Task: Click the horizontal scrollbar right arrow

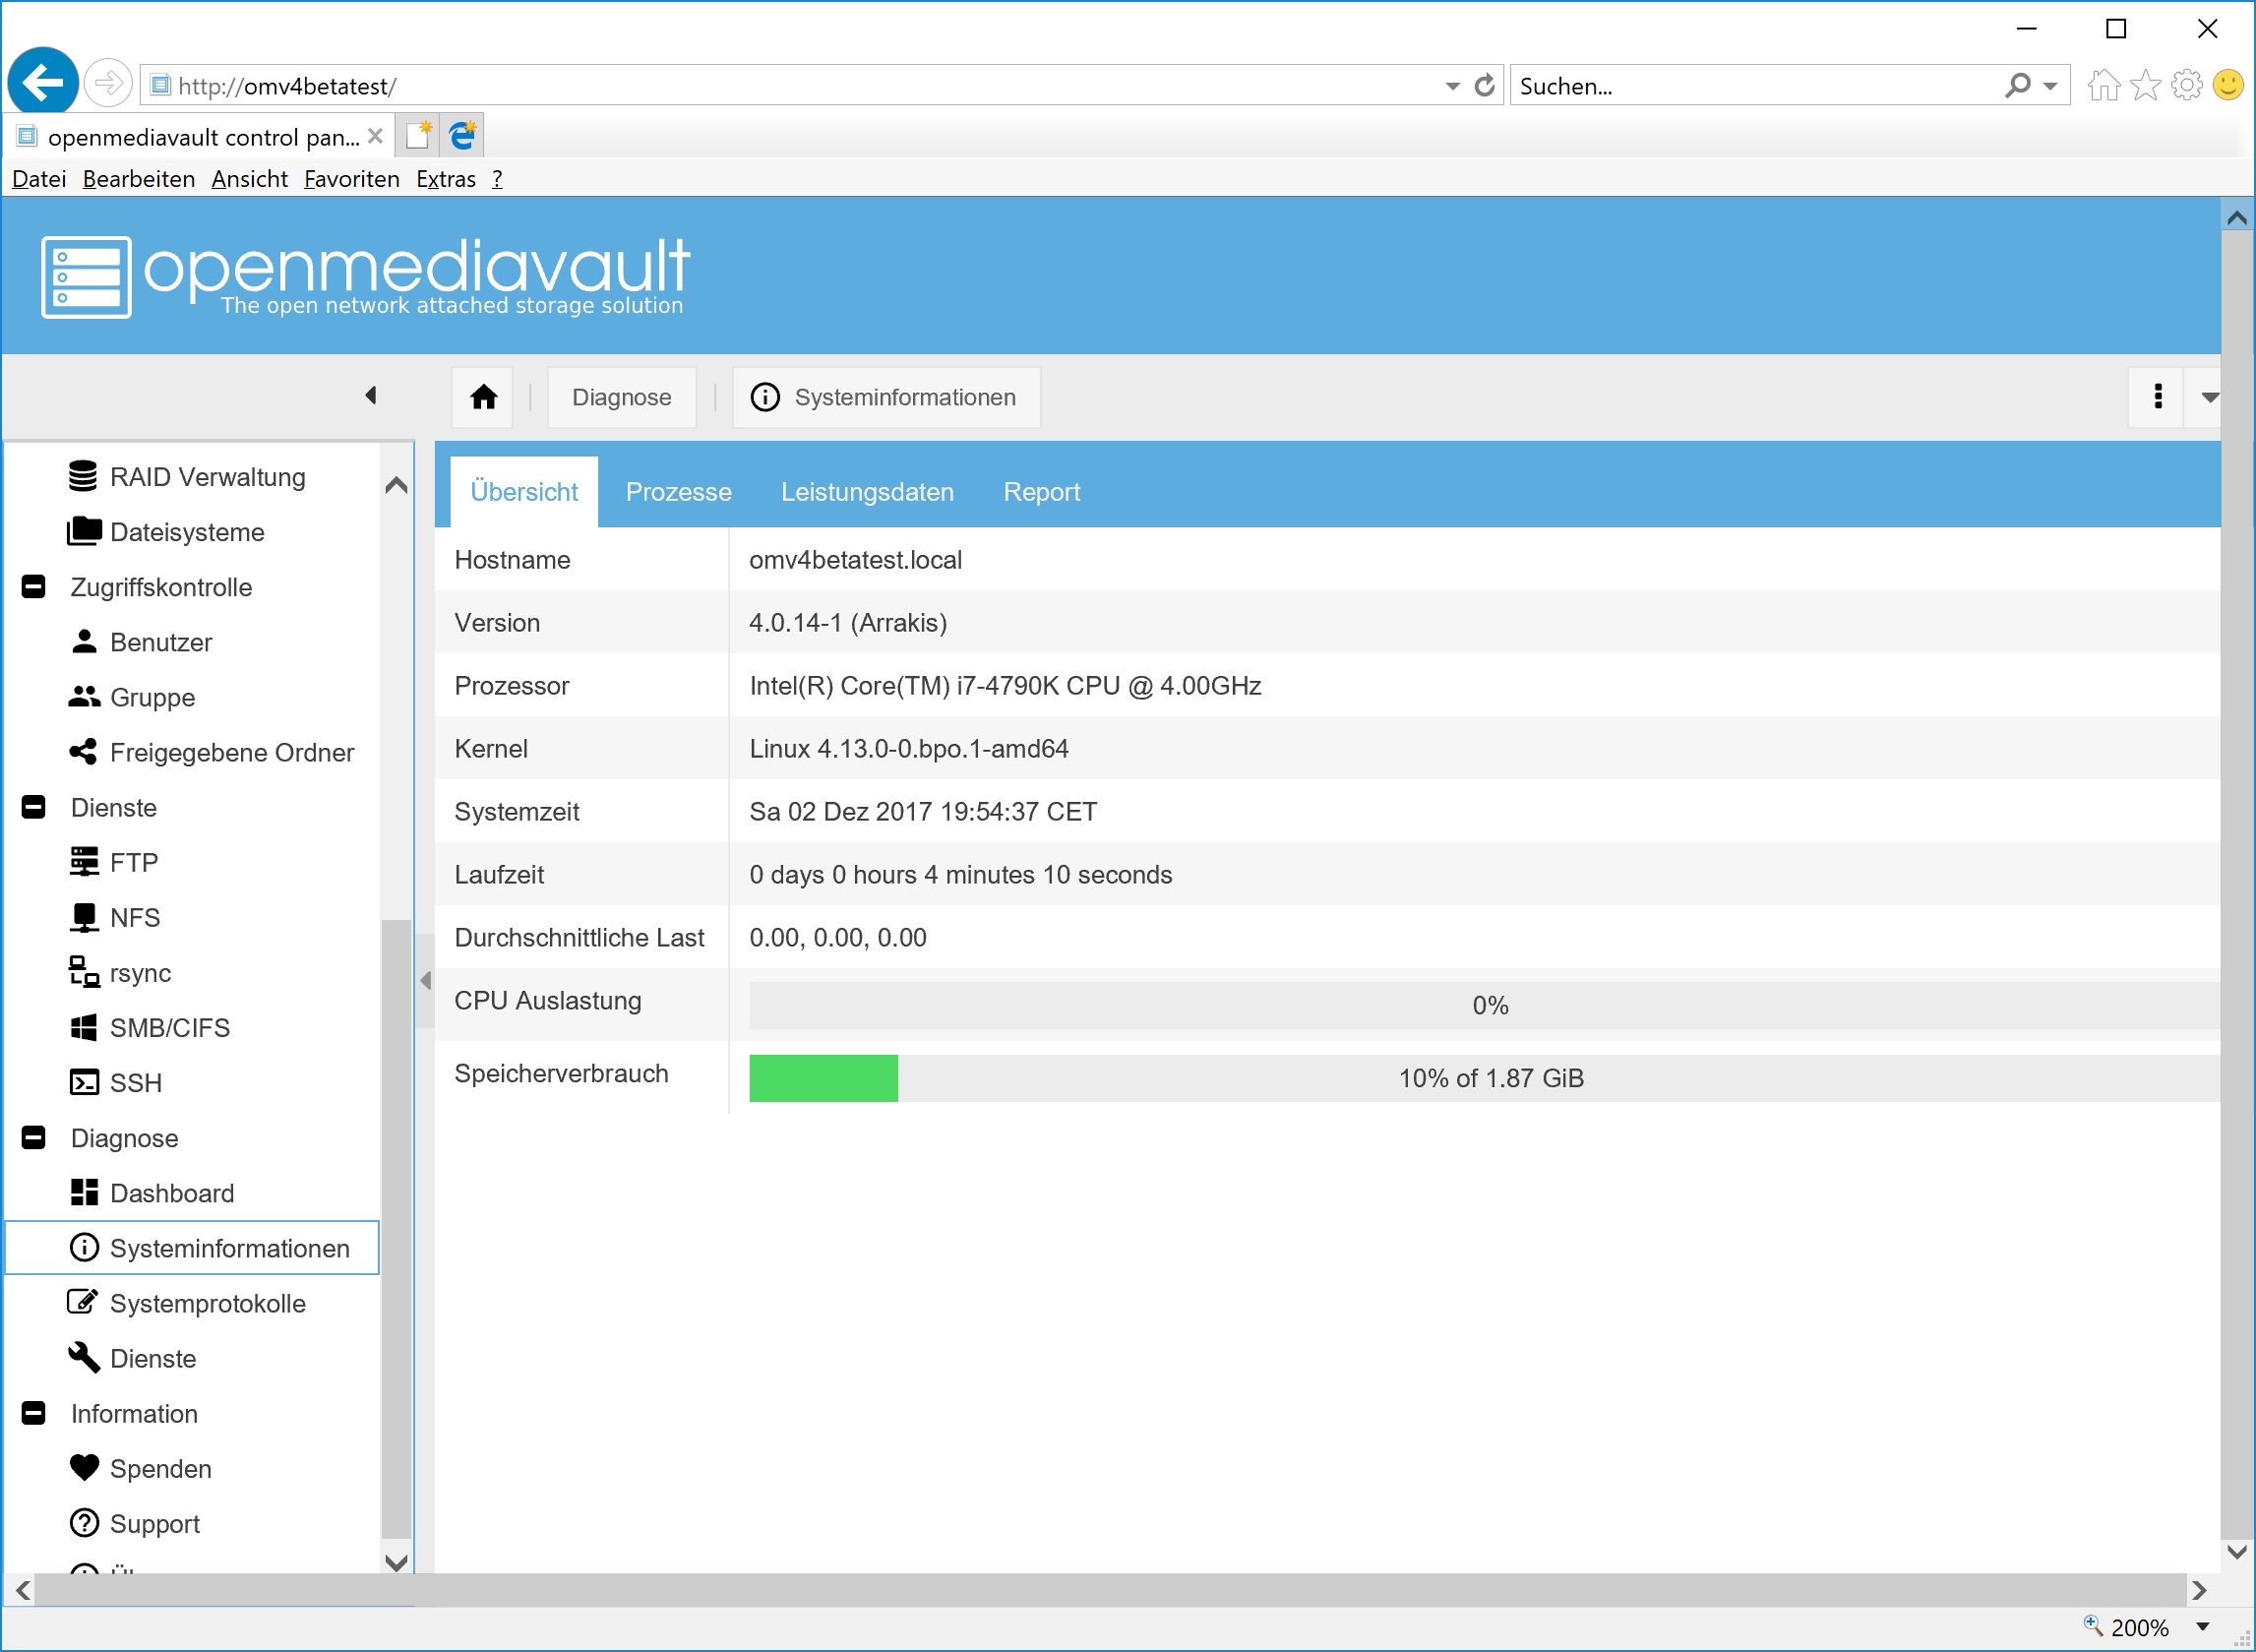Action: (x=2198, y=1590)
